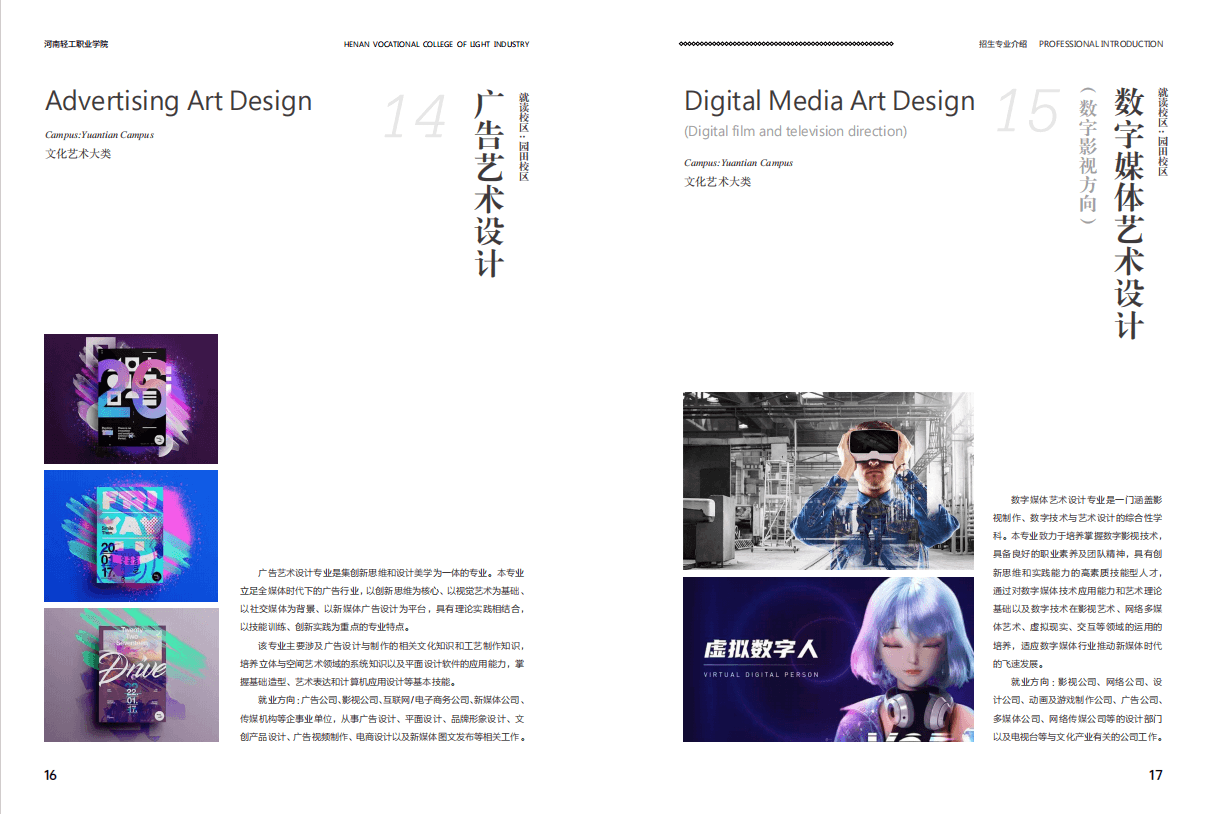Click the 河南轻工职业学院 header text
The width and height of the screenshot is (1206, 814).
(x=76, y=44)
